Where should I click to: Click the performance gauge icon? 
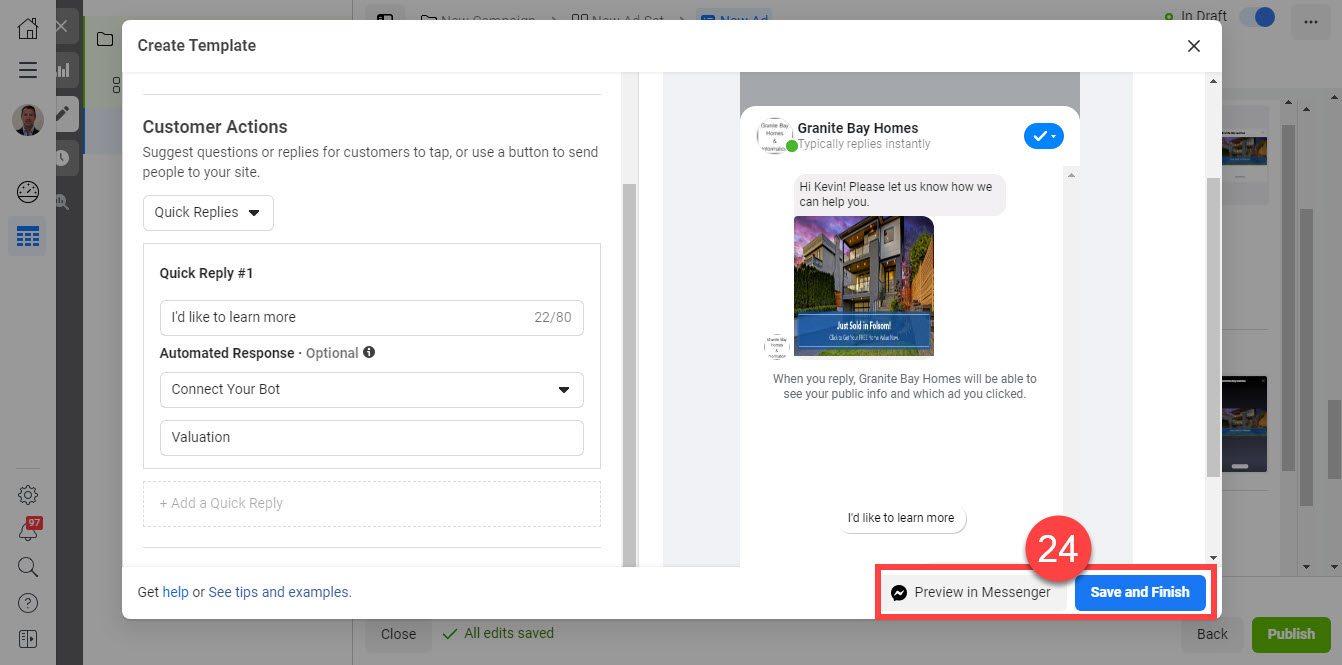click(x=27, y=192)
